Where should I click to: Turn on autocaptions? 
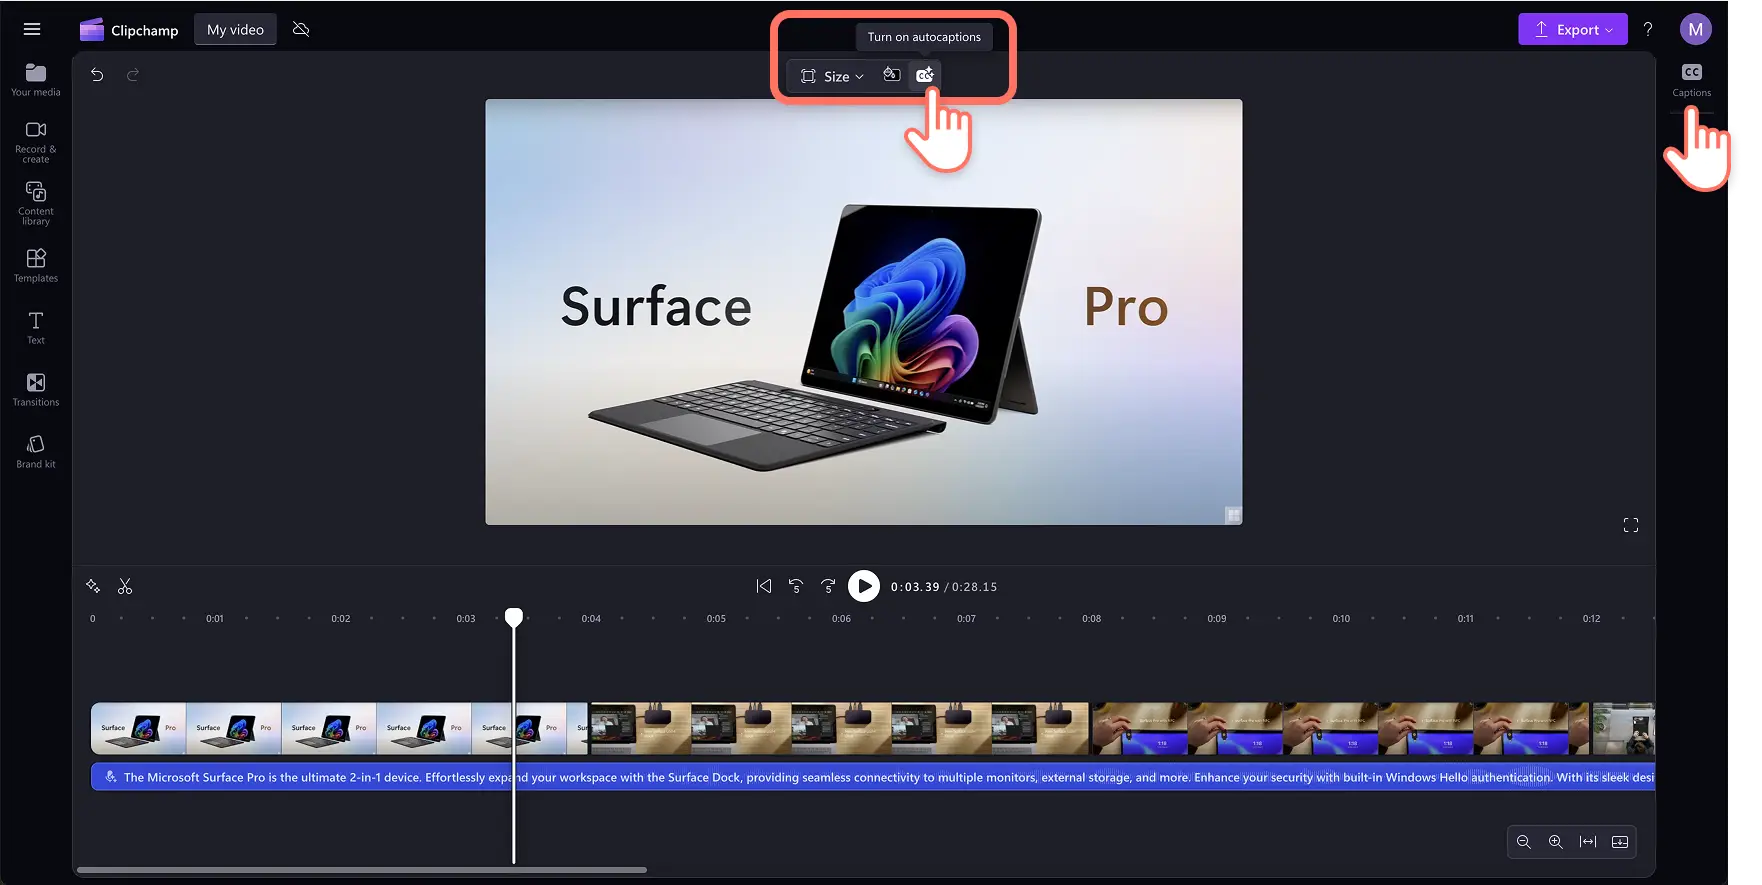[x=925, y=75]
